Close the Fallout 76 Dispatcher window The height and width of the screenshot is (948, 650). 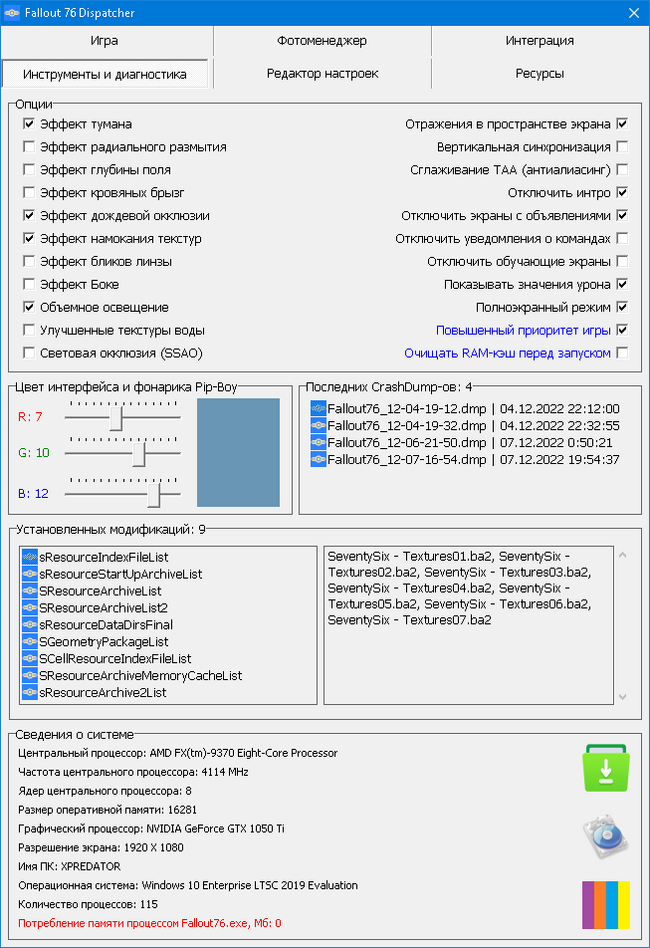[634, 13]
